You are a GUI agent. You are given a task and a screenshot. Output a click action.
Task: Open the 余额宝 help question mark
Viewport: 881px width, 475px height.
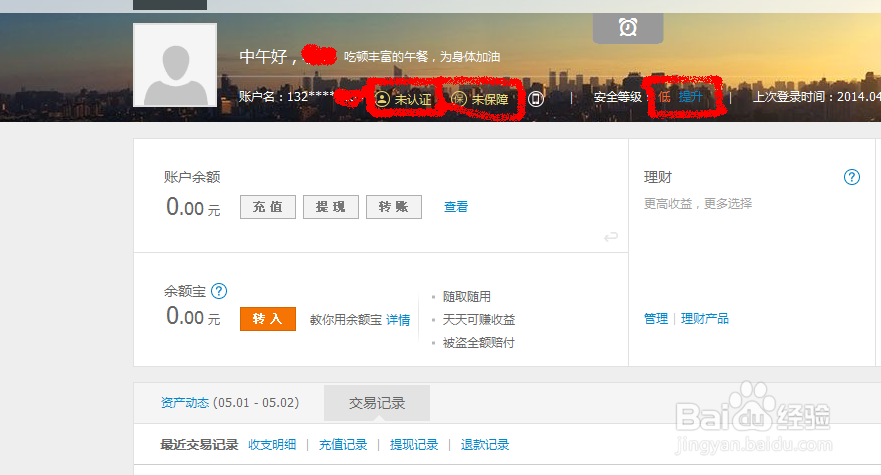point(219,291)
